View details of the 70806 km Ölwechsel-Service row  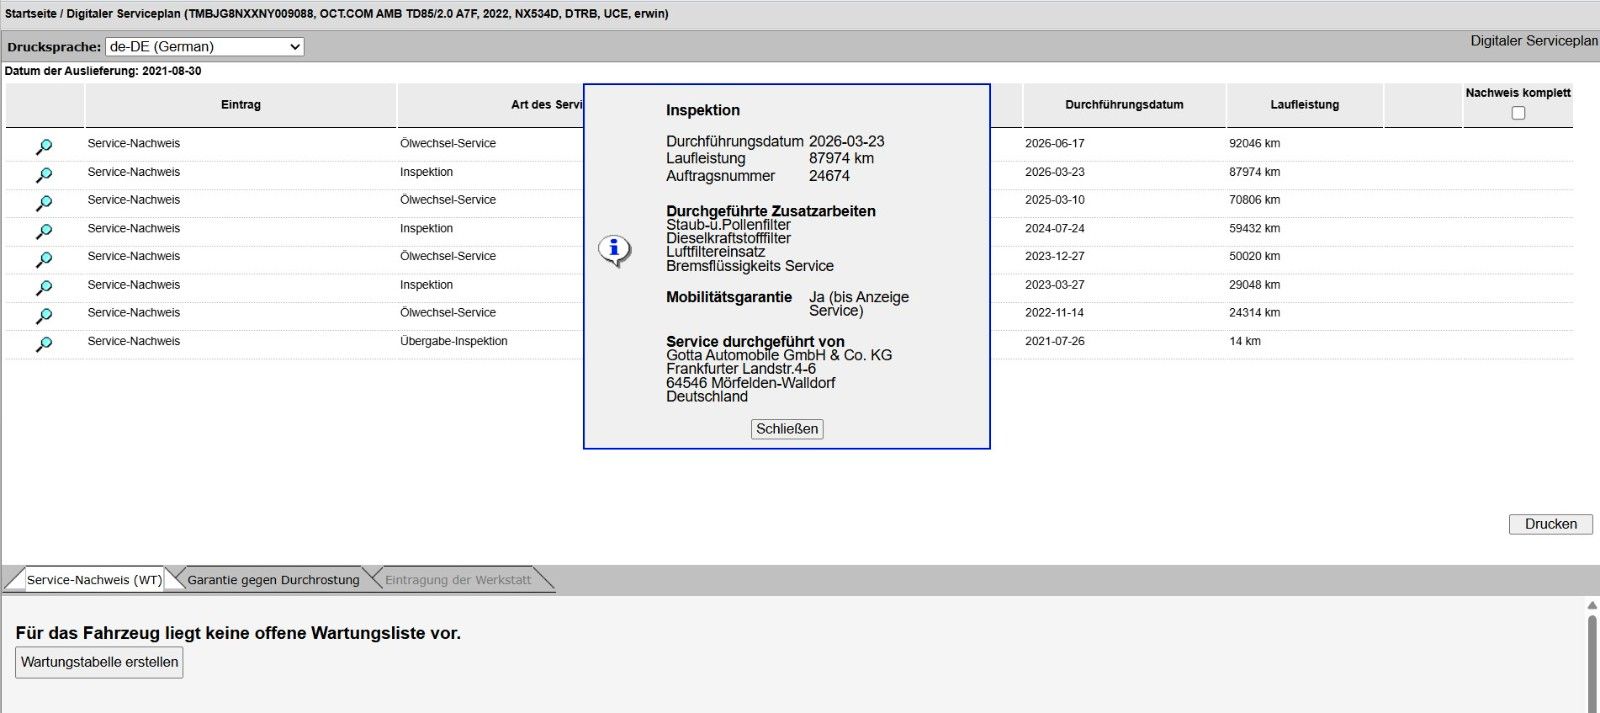pyautogui.click(x=44, y=203)
